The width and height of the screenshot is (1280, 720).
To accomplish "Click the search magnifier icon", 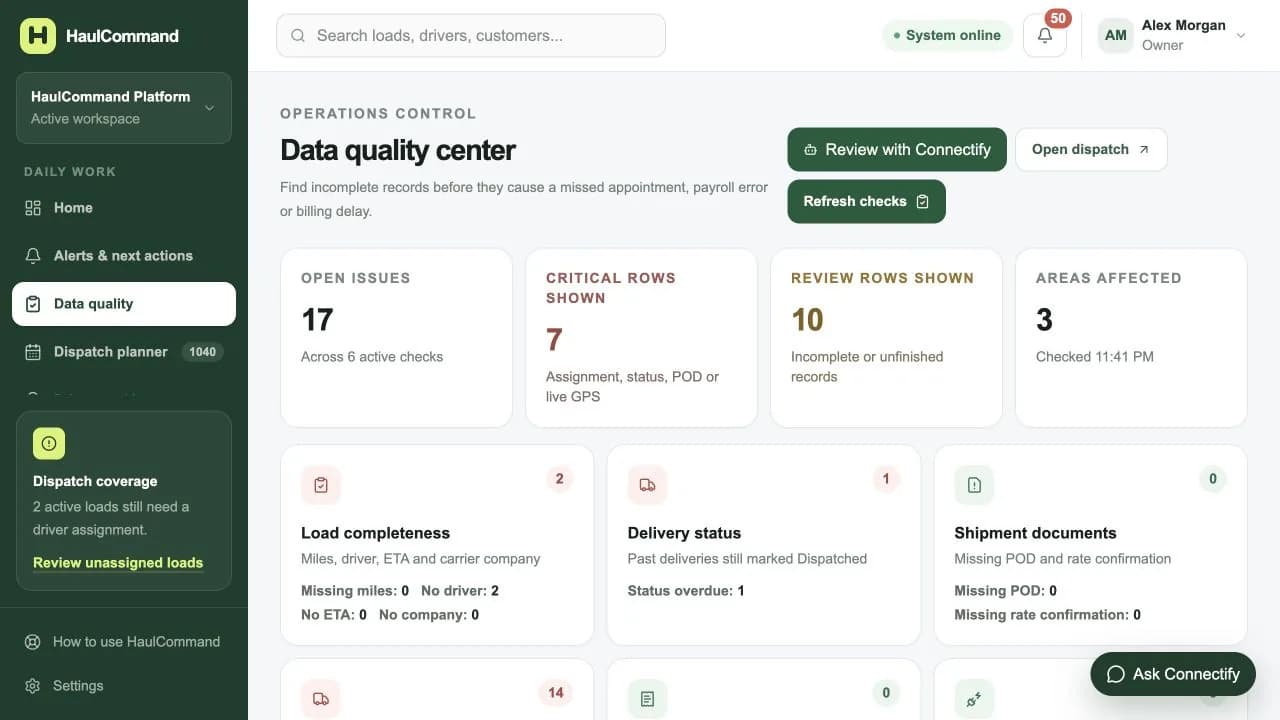I will click(298, 36).
